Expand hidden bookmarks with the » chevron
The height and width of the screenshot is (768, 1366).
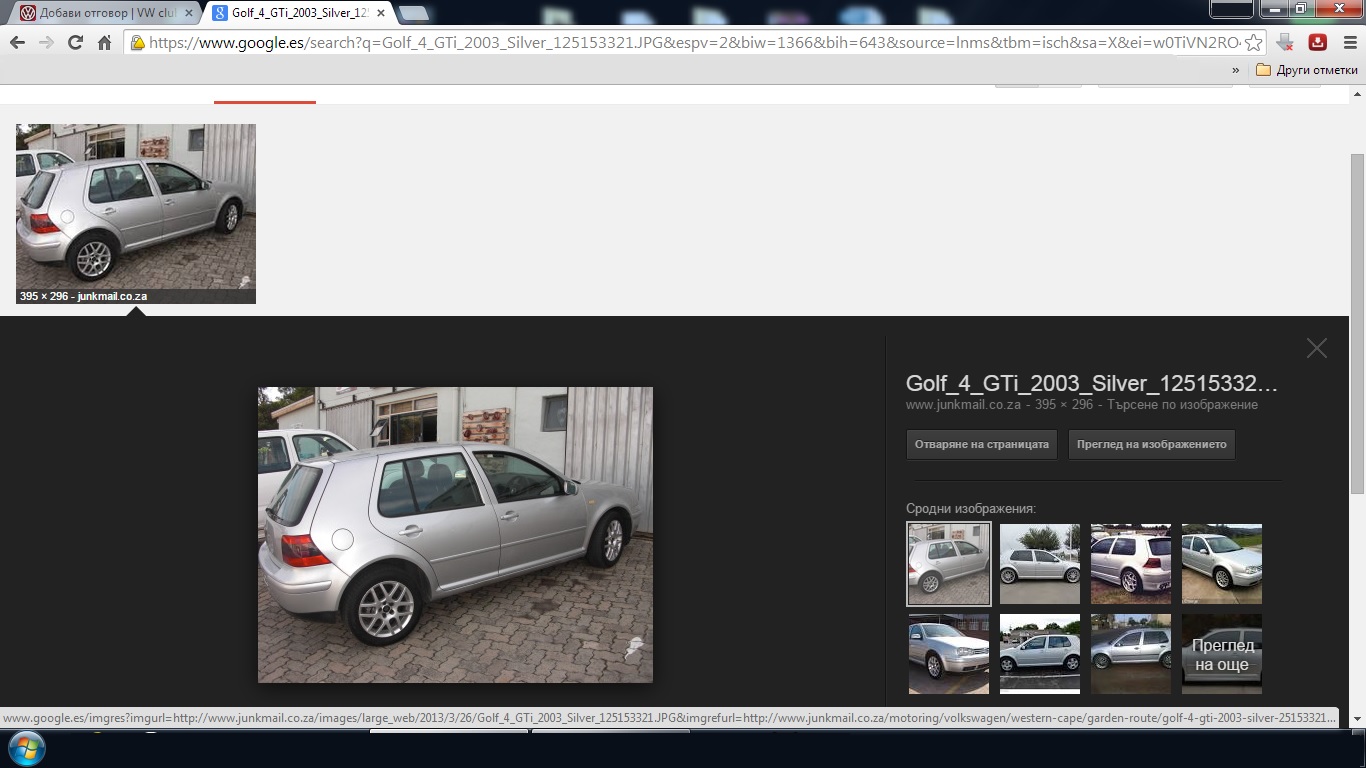click(1235, 70)
